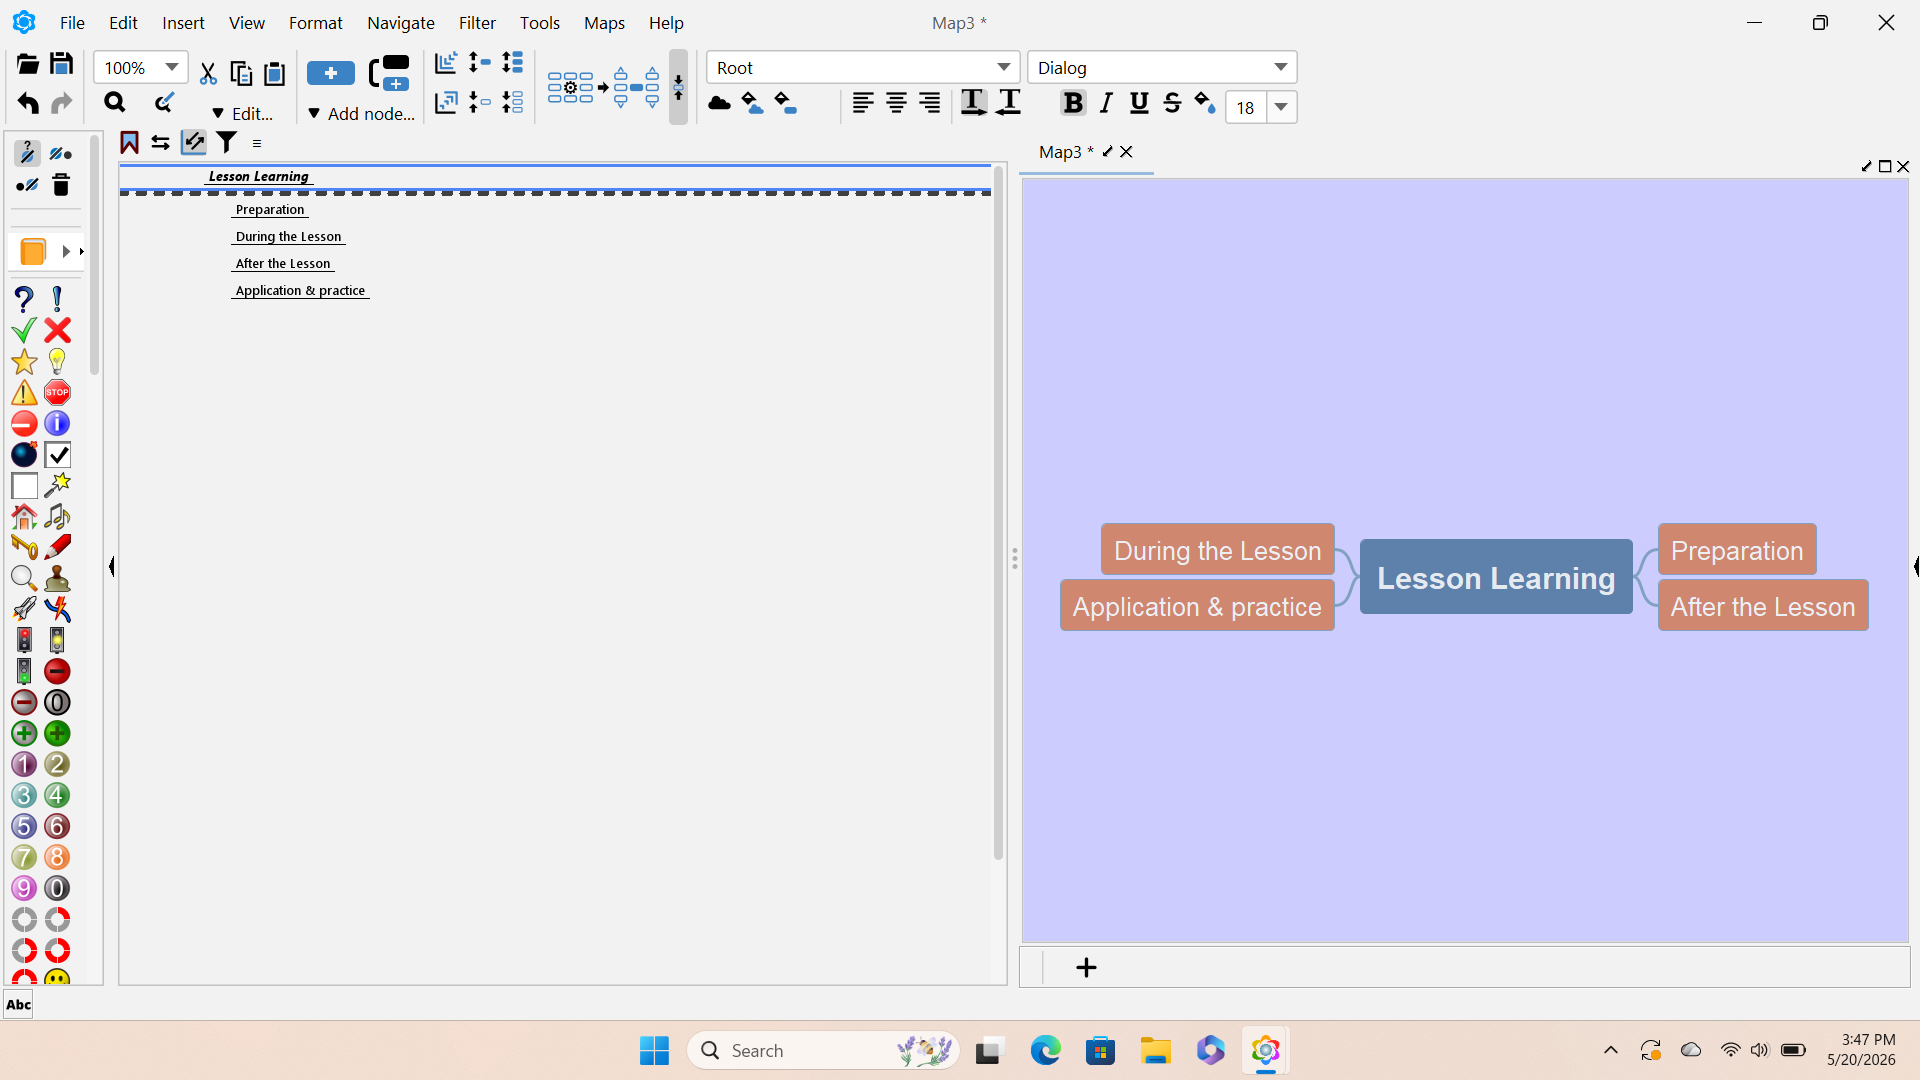Toggle bold formatting

1072,103
